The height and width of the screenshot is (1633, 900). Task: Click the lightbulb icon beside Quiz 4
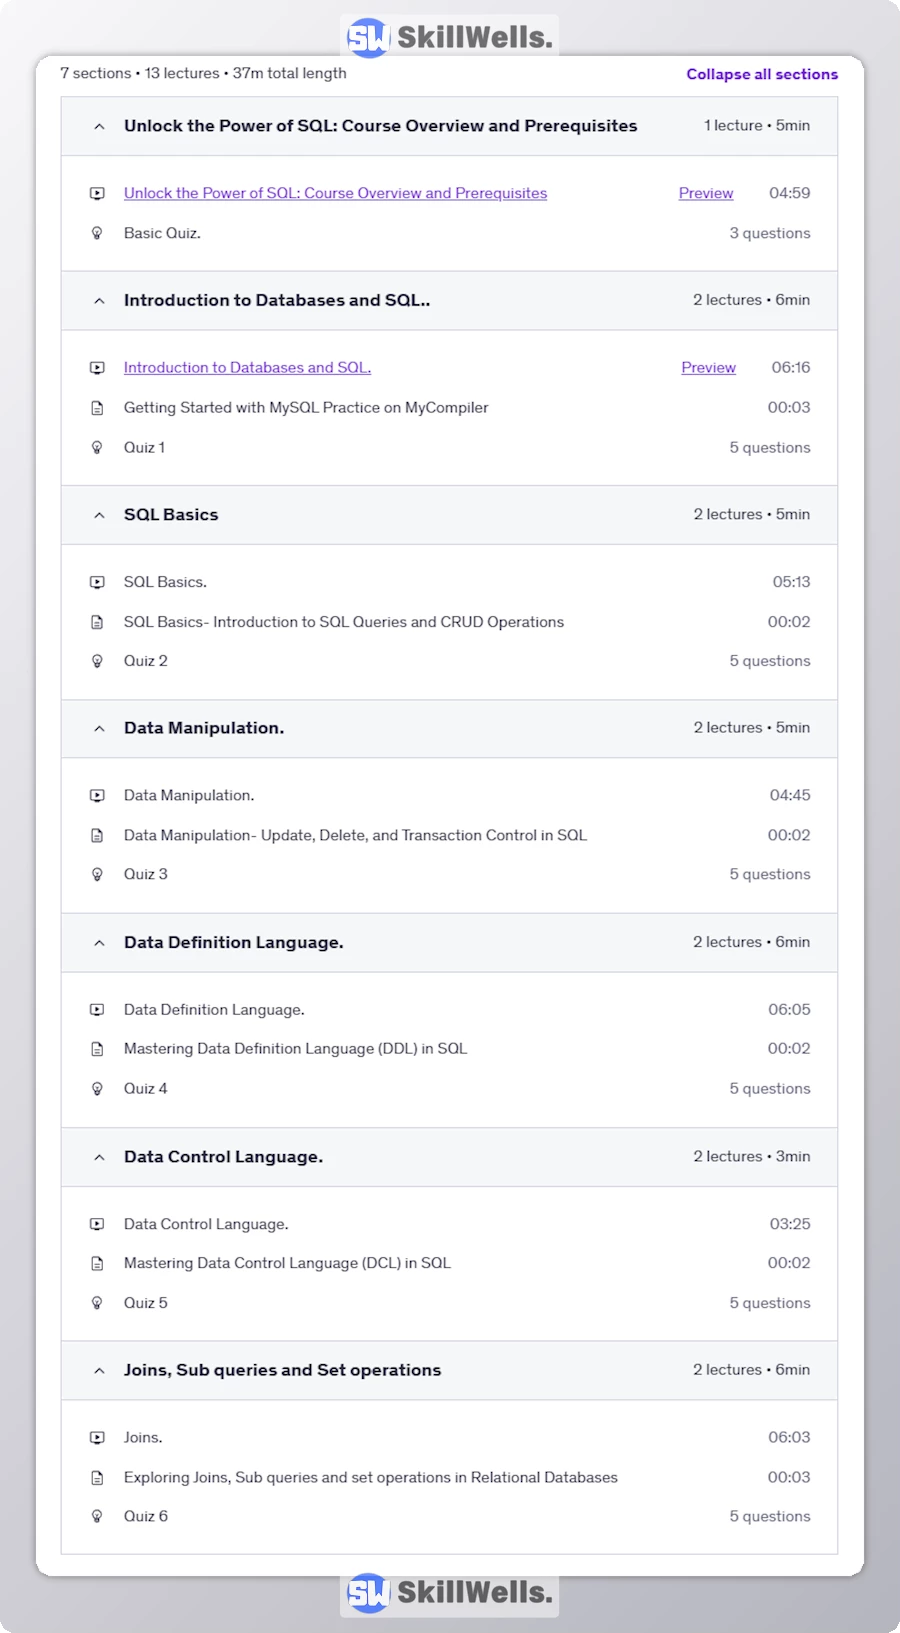97,1089
